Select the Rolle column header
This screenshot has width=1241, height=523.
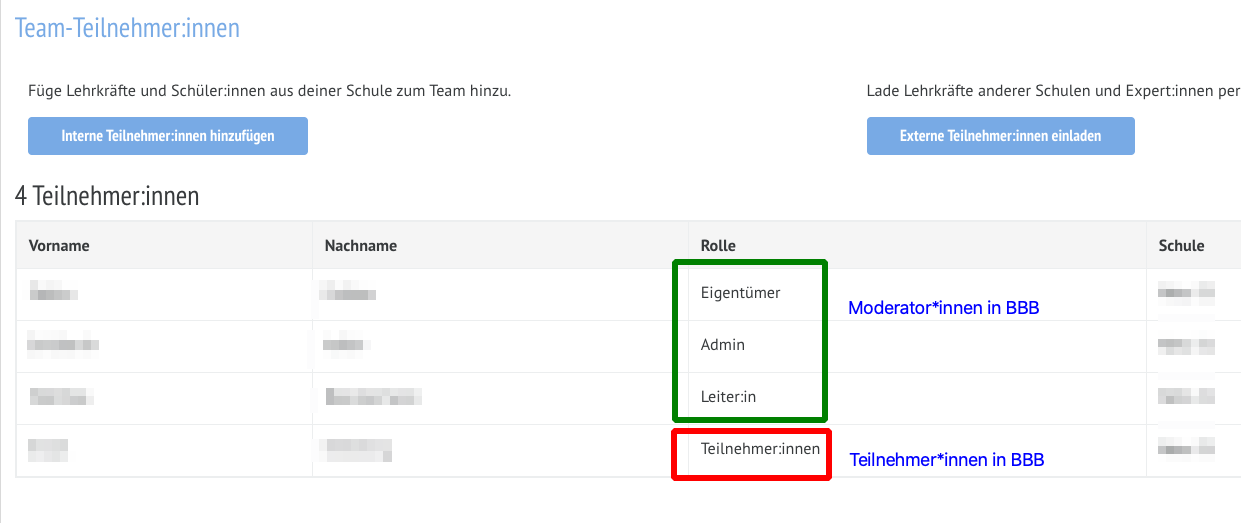(x=718, y=246)
